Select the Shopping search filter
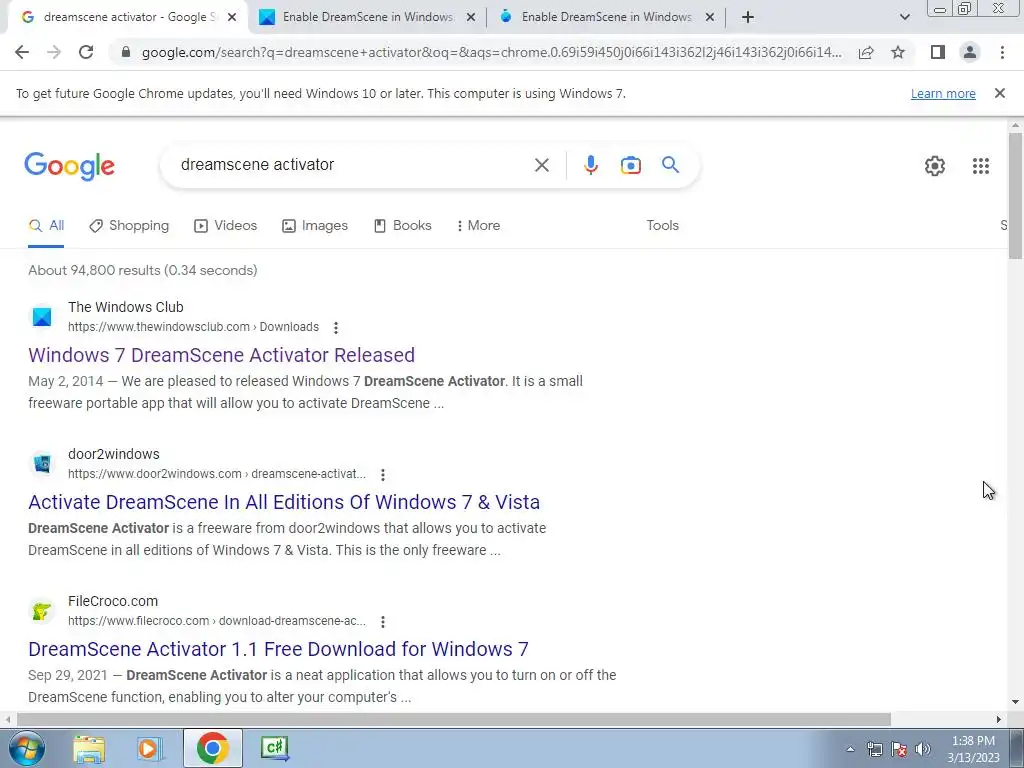Viewport: 1024px width, 768px height. pos(129,226)
